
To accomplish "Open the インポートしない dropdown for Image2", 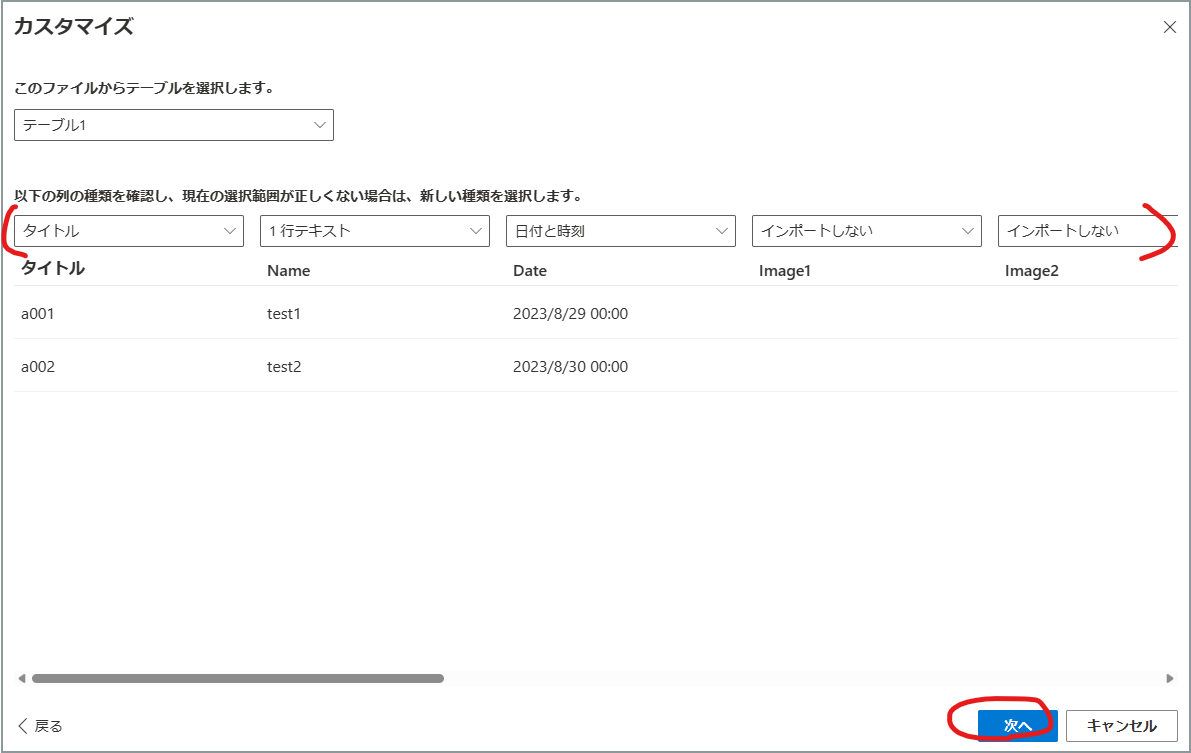I will coord(1085,231).
